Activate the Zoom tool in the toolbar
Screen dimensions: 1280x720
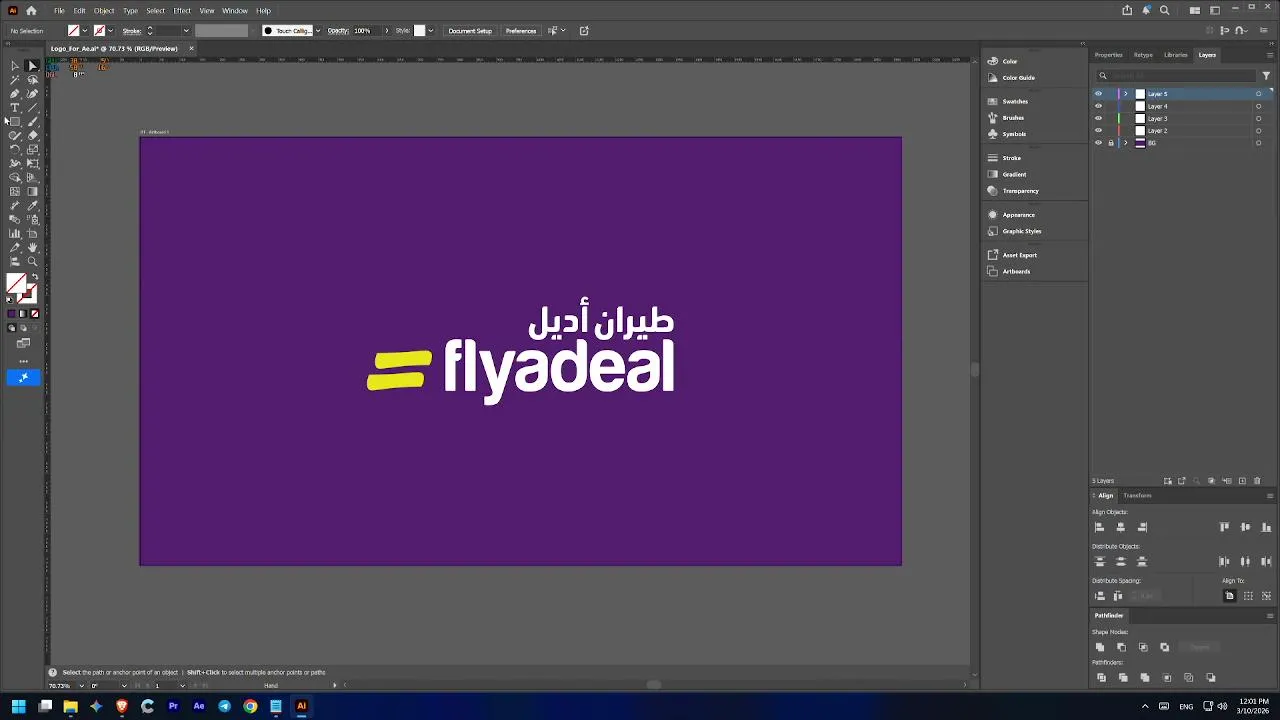pyautogui.click(x=32, y=261)
